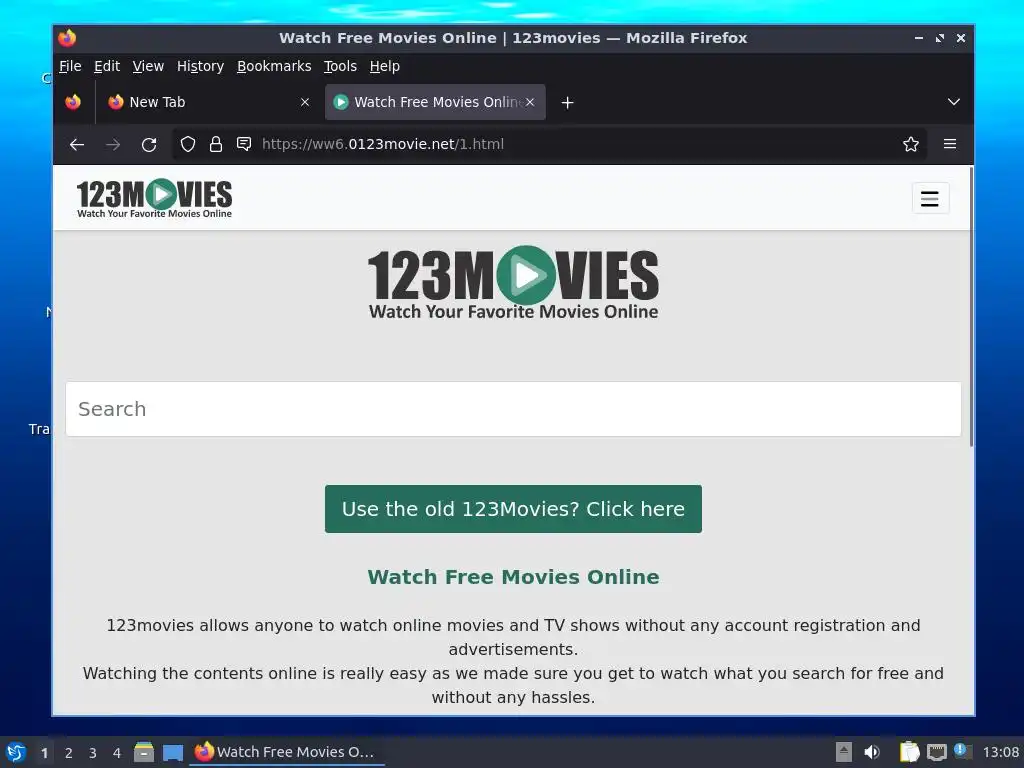Click the disabled forward navigation arrow
Viewport: 1024px width, 768px height.
click(113, 144)
